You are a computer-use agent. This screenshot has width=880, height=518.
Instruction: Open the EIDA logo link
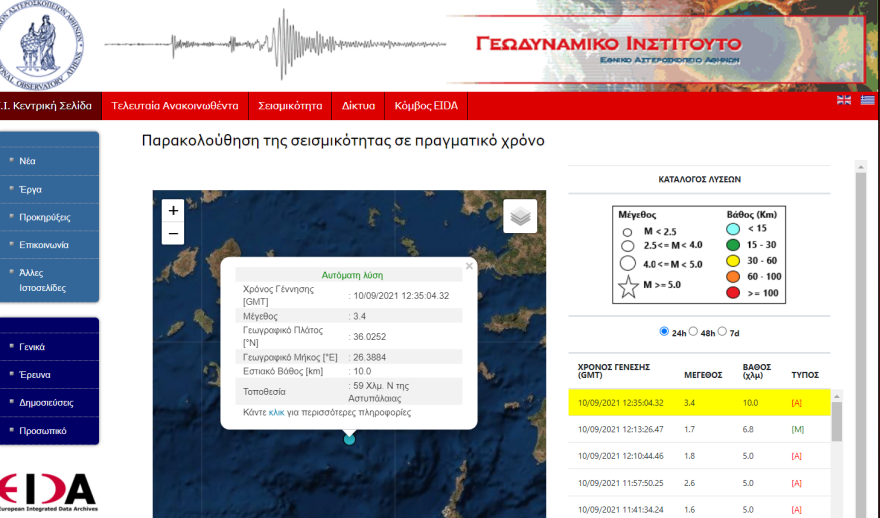coord(48,492)
